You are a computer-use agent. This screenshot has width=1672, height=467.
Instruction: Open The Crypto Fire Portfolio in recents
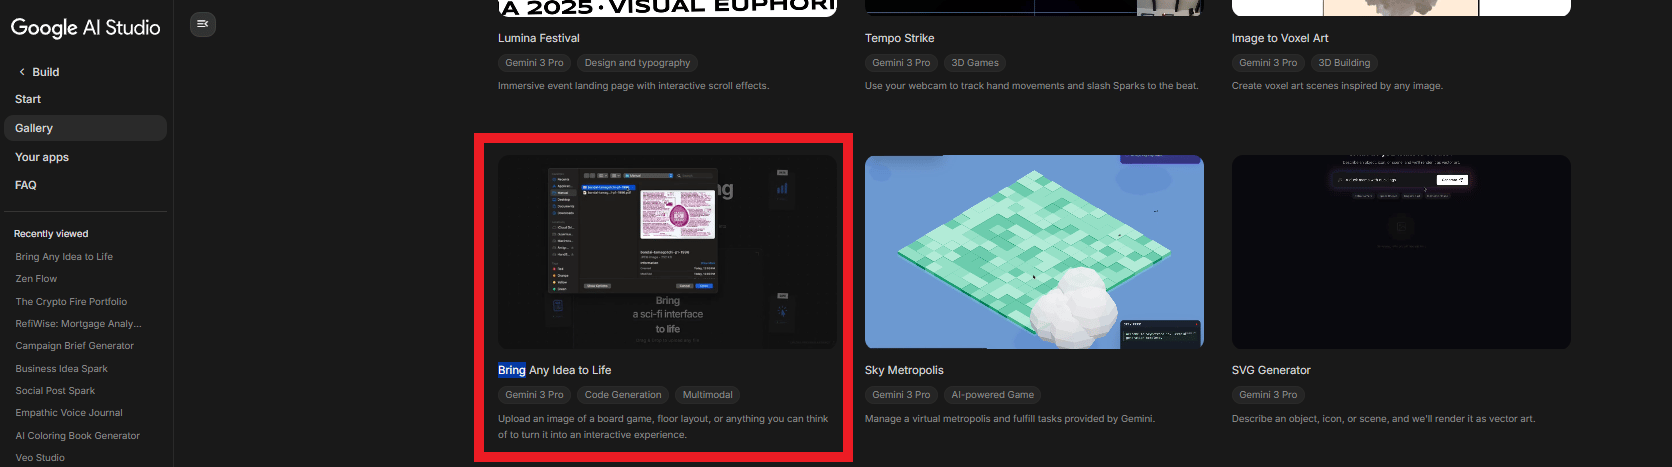pyautogui.click(x=71, y=301)
